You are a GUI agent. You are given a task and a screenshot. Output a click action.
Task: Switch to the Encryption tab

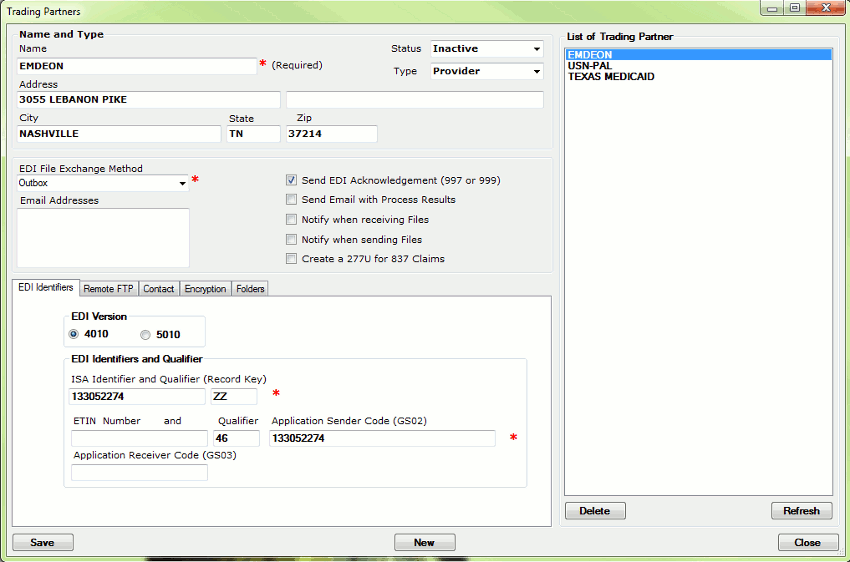click(x=205, y=289)
